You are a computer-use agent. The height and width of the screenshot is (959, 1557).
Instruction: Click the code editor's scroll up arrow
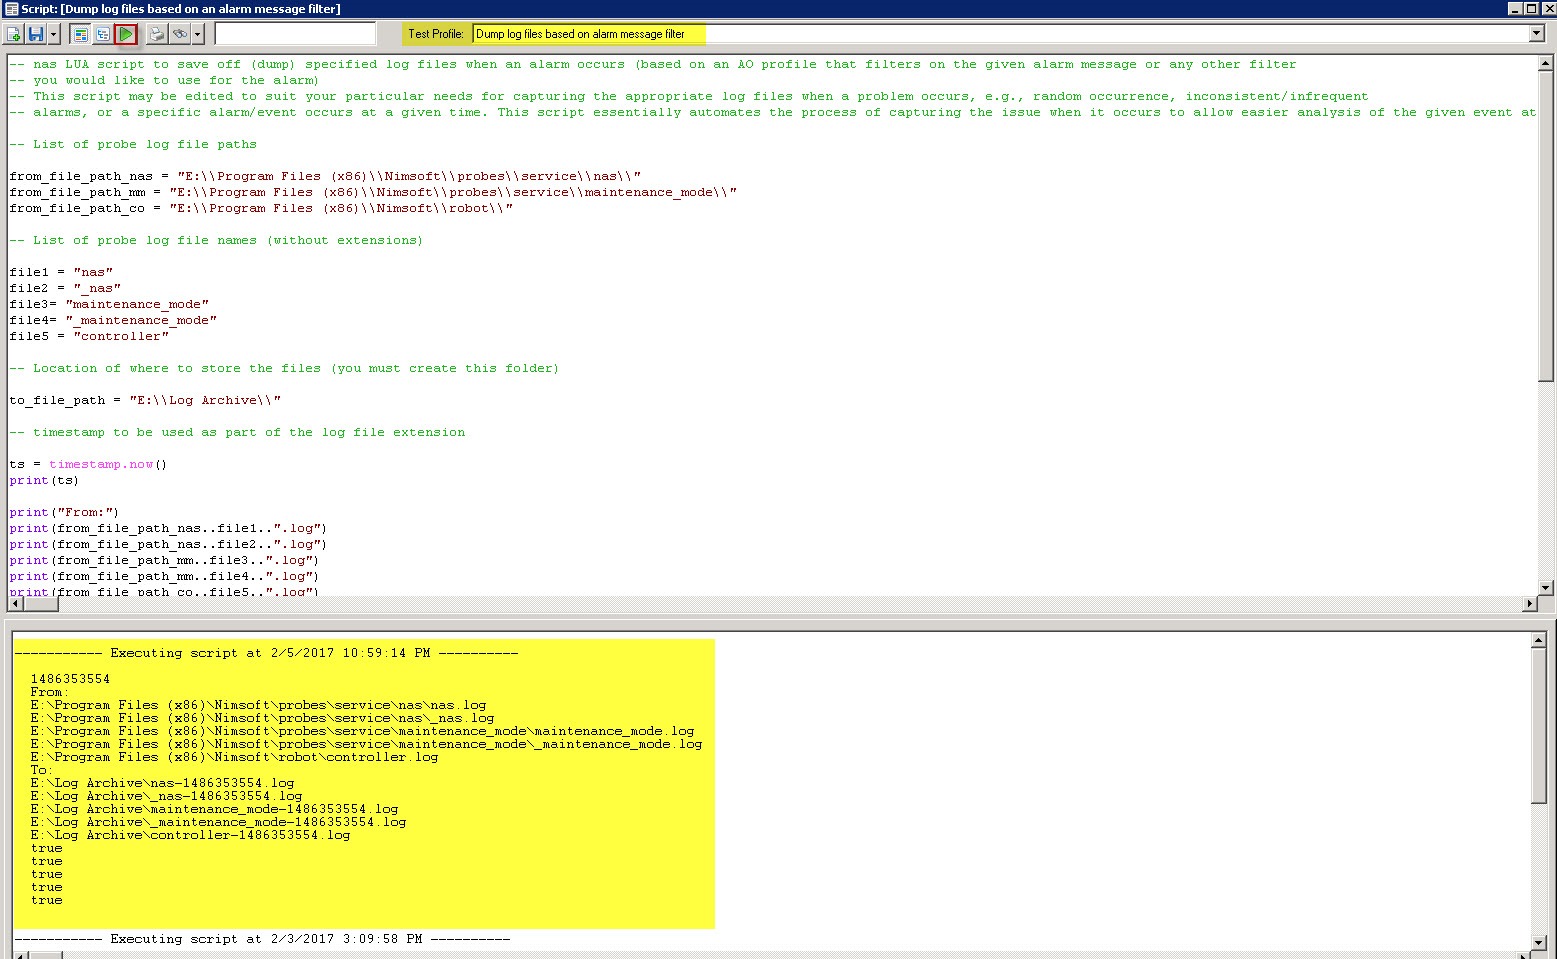tap(1545, 62)
